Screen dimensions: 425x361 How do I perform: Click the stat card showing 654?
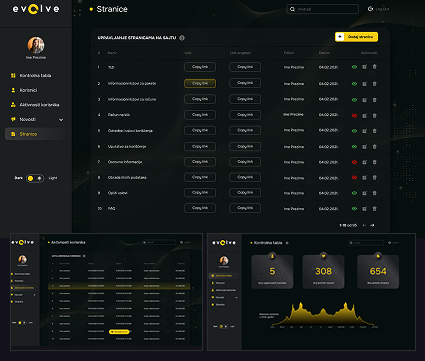point(378,272)
